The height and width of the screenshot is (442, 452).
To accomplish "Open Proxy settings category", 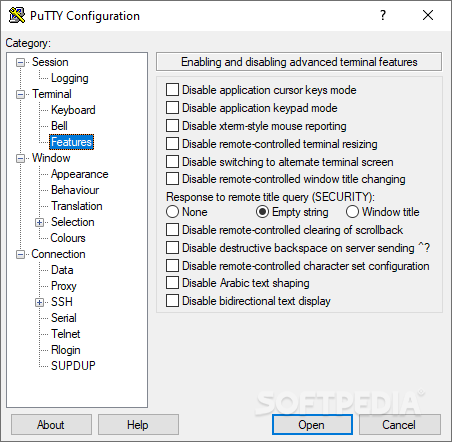I will 63,286.
